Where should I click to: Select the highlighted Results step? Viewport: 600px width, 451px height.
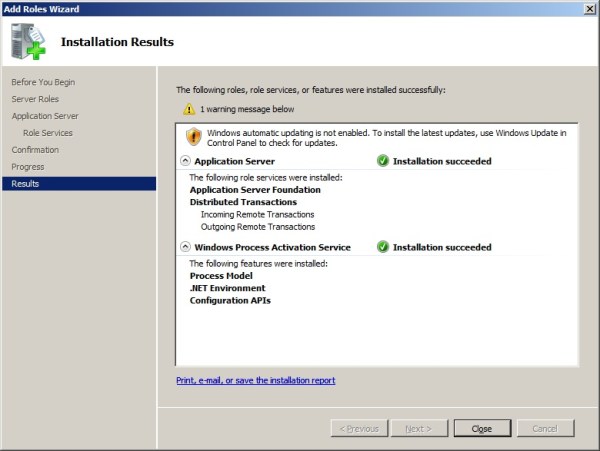[26, 184]
